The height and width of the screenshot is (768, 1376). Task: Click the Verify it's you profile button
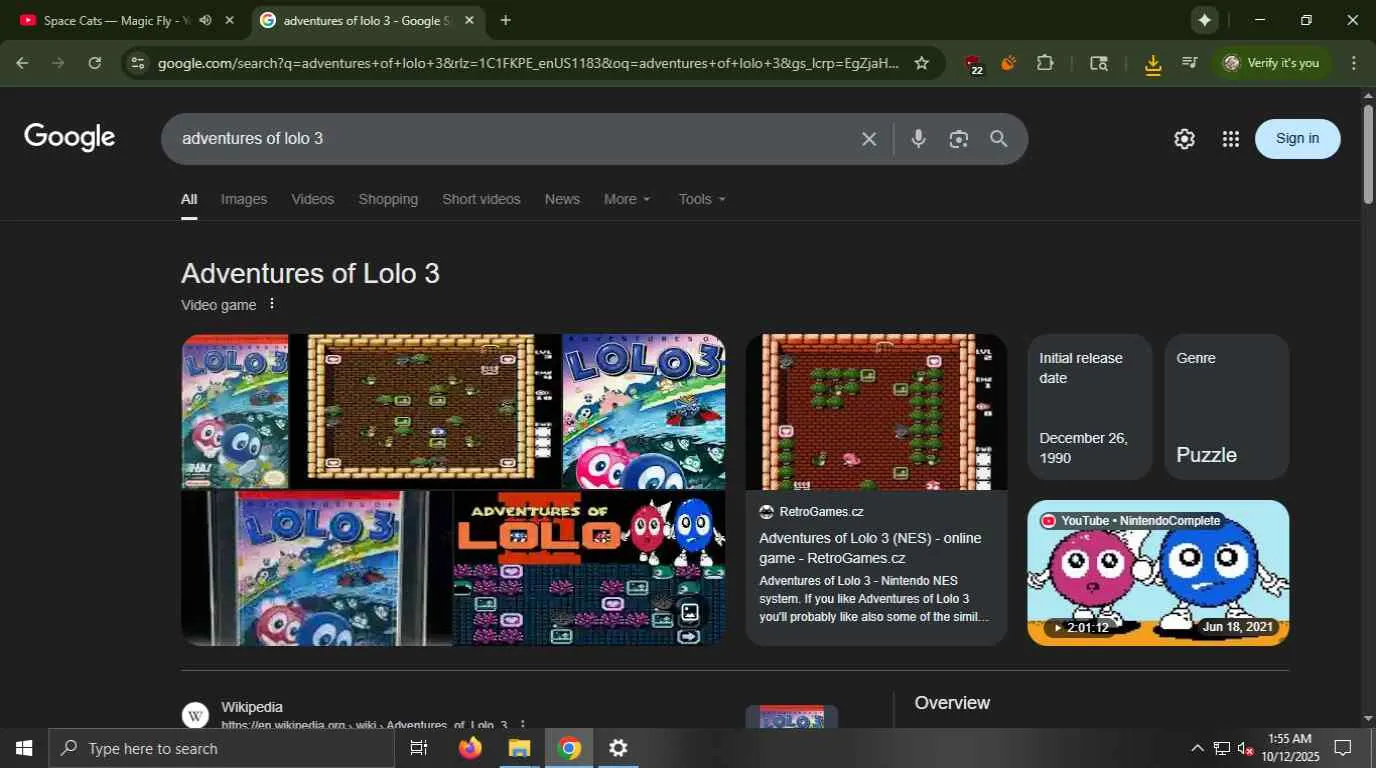click(1272, 63)
